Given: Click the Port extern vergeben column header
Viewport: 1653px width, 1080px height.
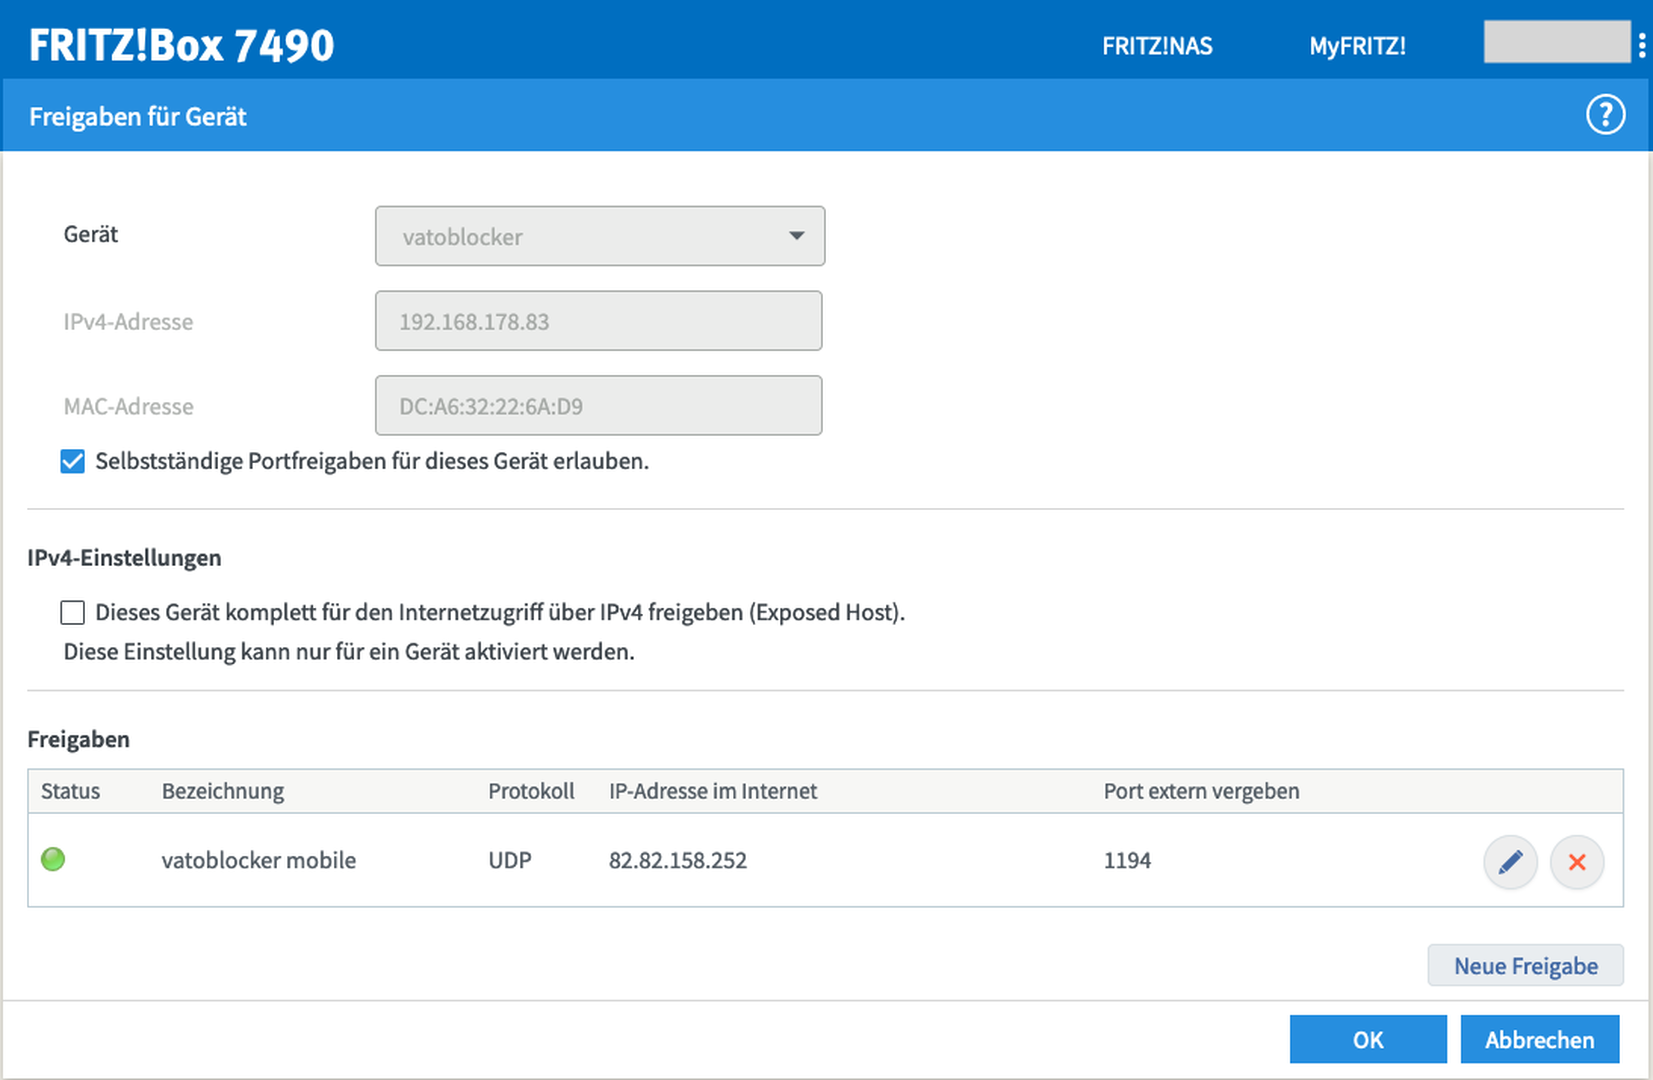Looking at the screenshot, I should point(1201,791).
